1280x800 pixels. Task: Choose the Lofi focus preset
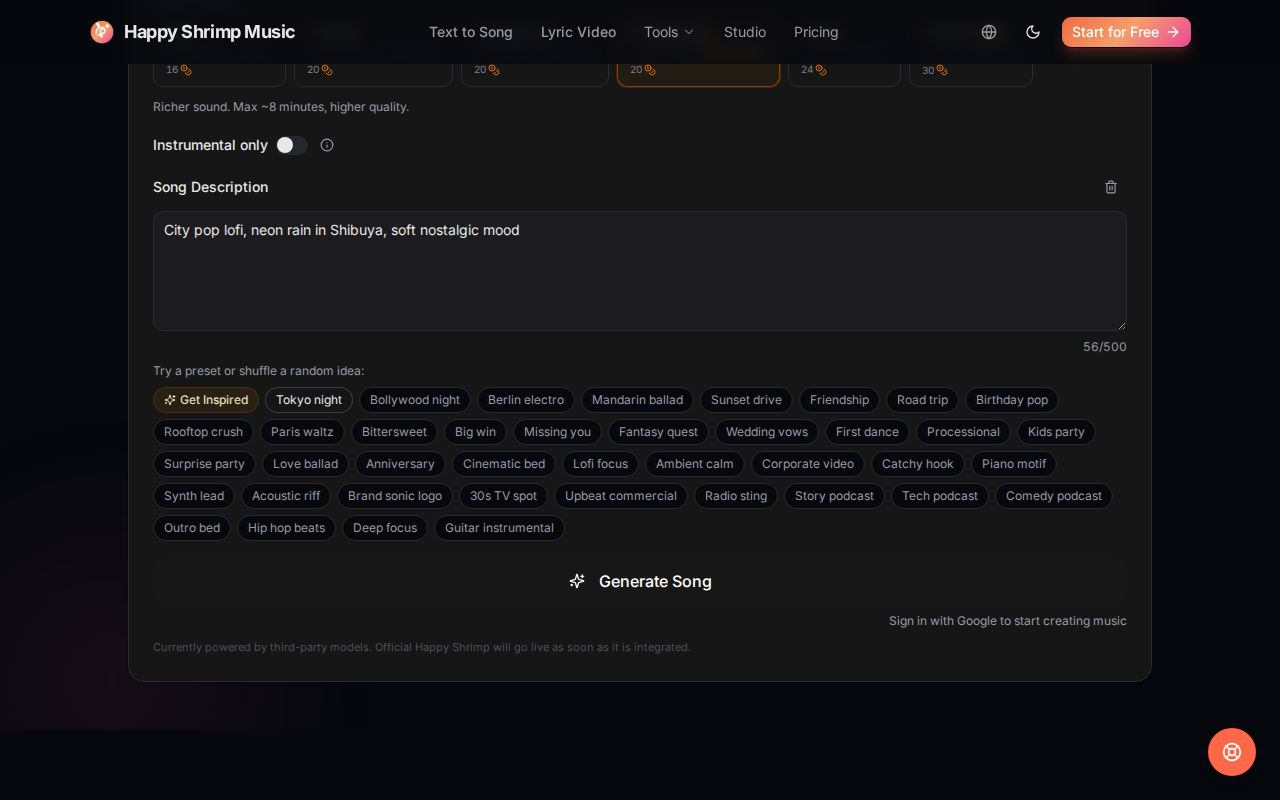(600, 464)
